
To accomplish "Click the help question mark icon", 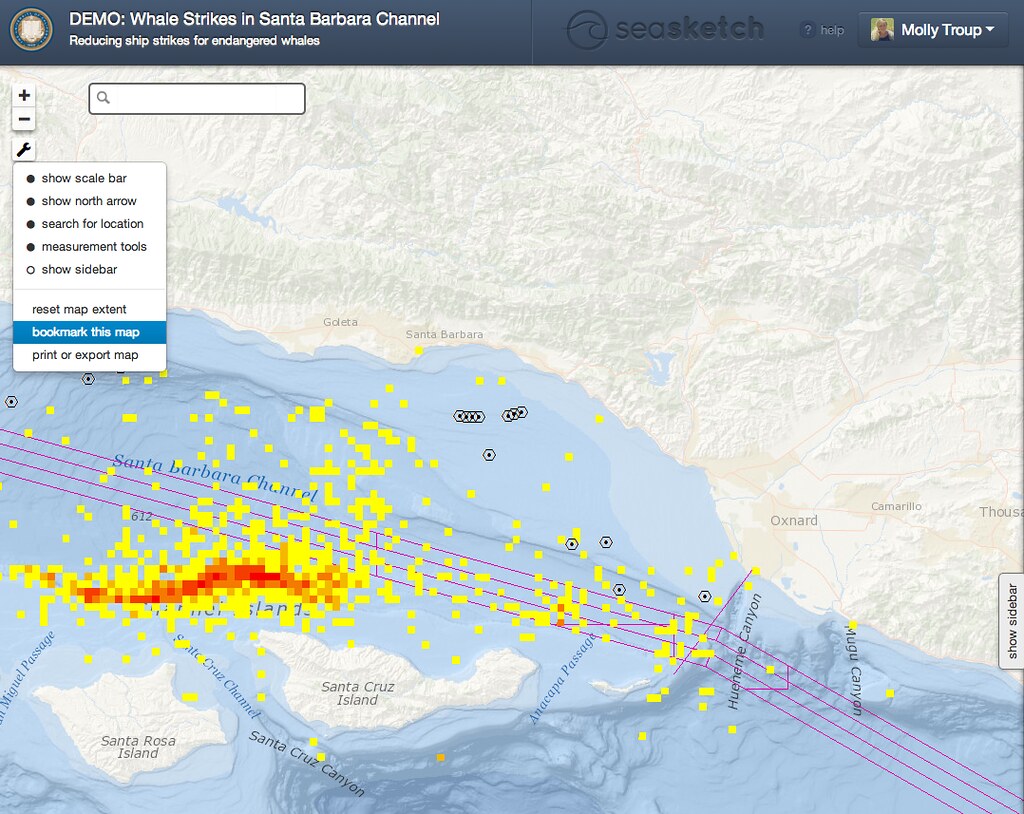I will tap(808, 31).
